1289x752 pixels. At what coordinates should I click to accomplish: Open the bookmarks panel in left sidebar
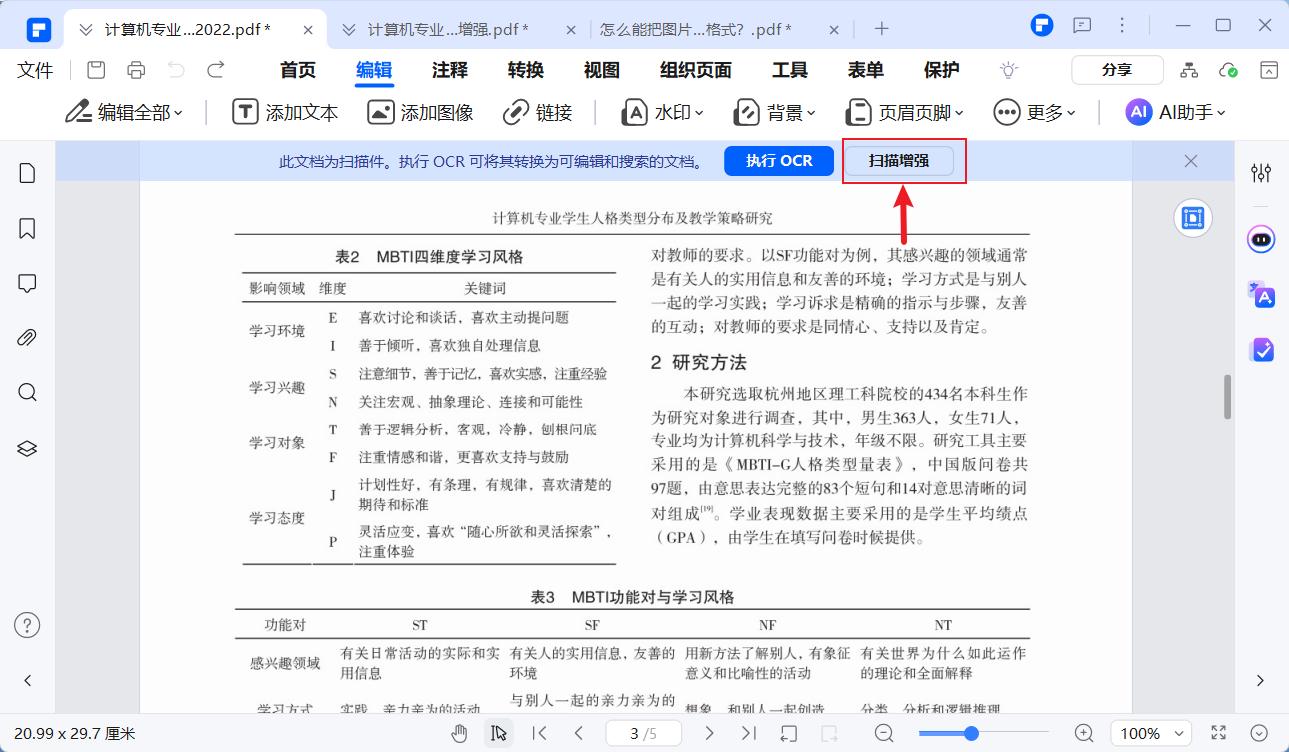(x=27, y=228)
